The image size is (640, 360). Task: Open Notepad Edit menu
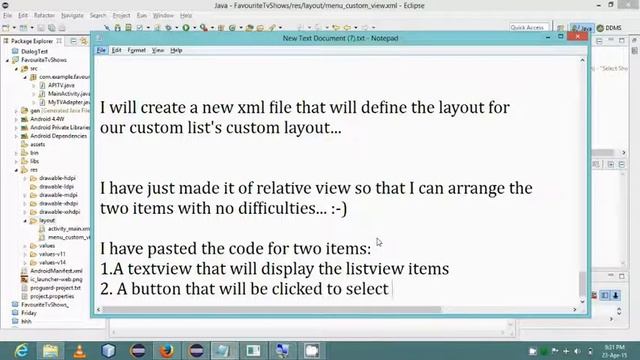(116, 50)
